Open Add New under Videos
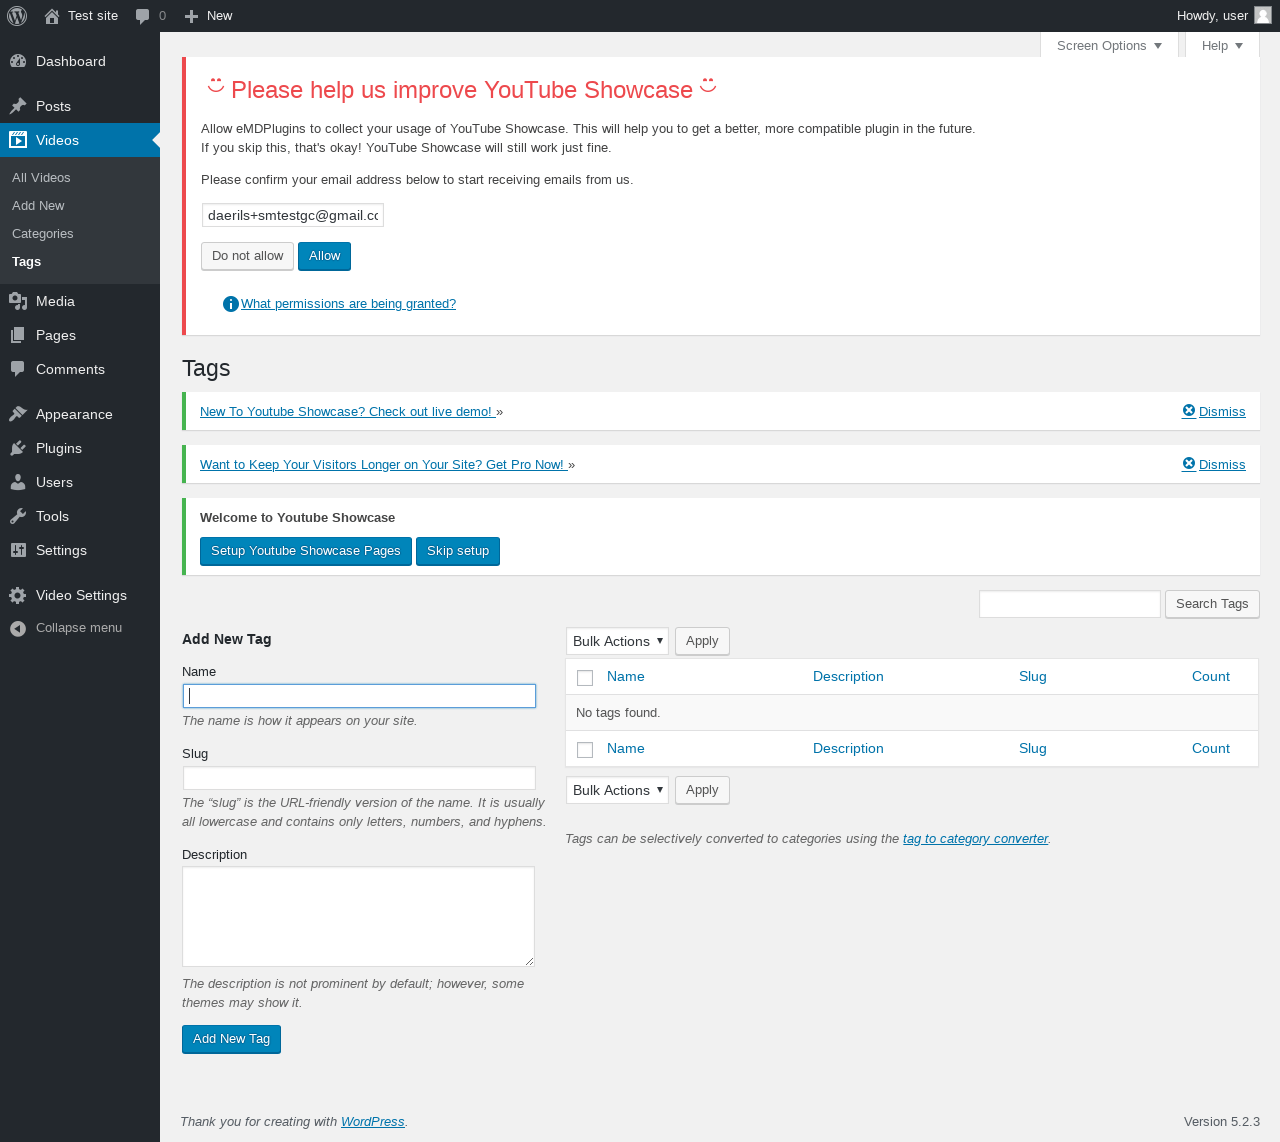1280x1142 pixels. [x=38, y=205]
